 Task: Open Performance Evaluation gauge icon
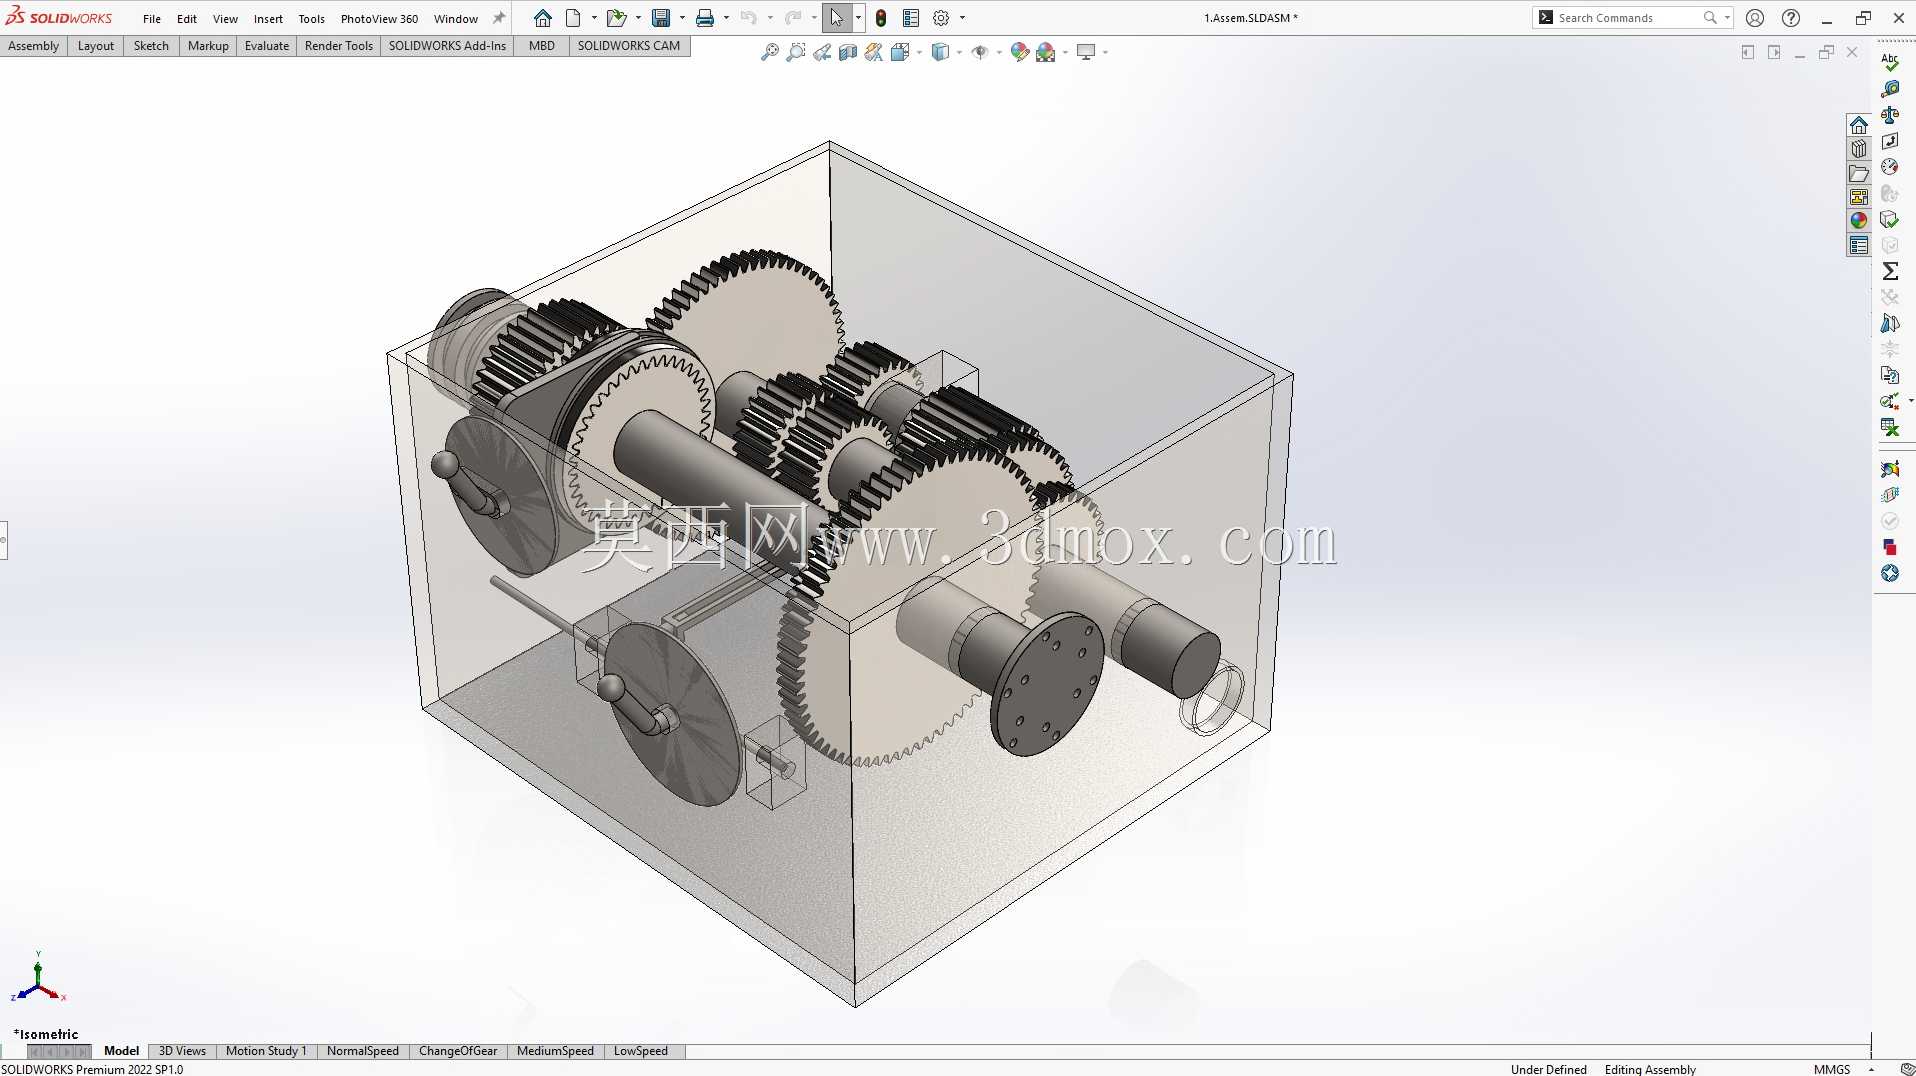click(x=1890, y=167)
